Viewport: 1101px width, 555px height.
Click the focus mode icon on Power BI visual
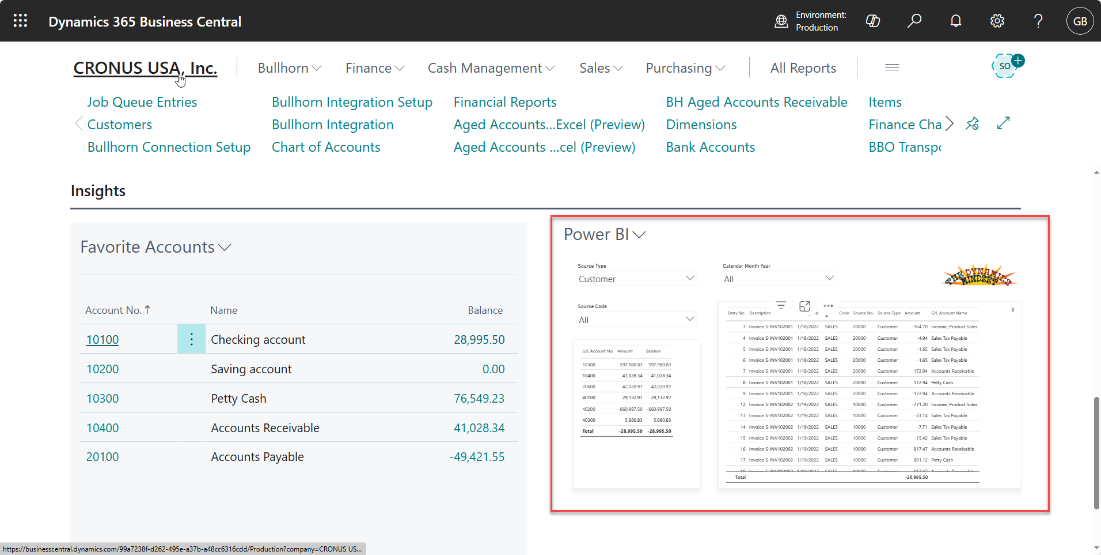click(805, 306)
